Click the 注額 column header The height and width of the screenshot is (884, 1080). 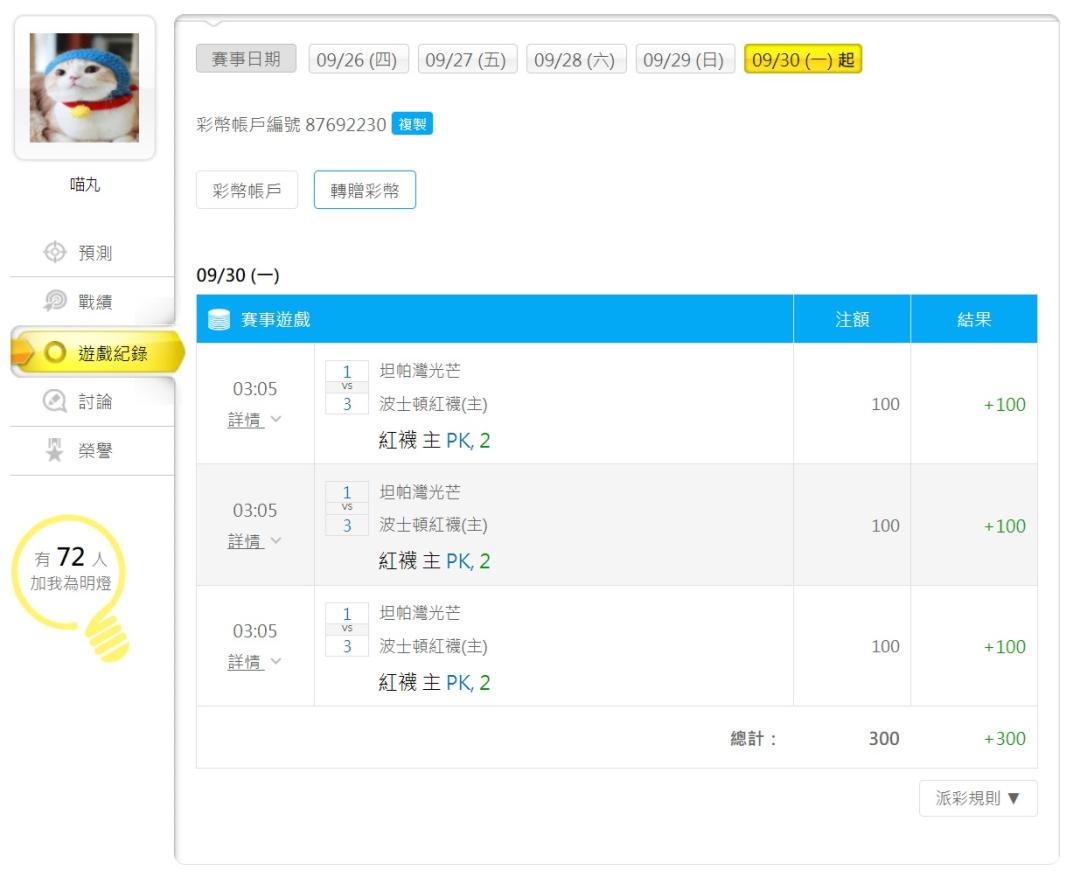[852, 319]
